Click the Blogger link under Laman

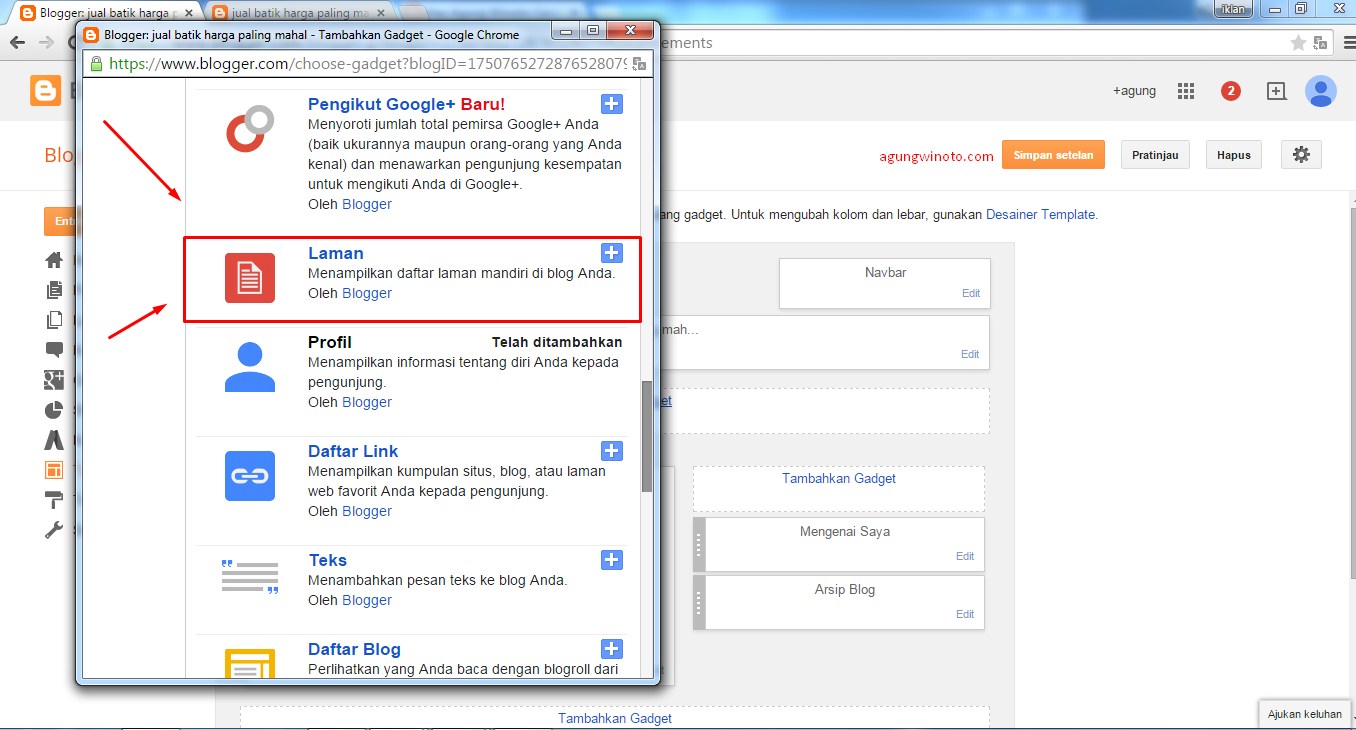(x=367, y=293)
